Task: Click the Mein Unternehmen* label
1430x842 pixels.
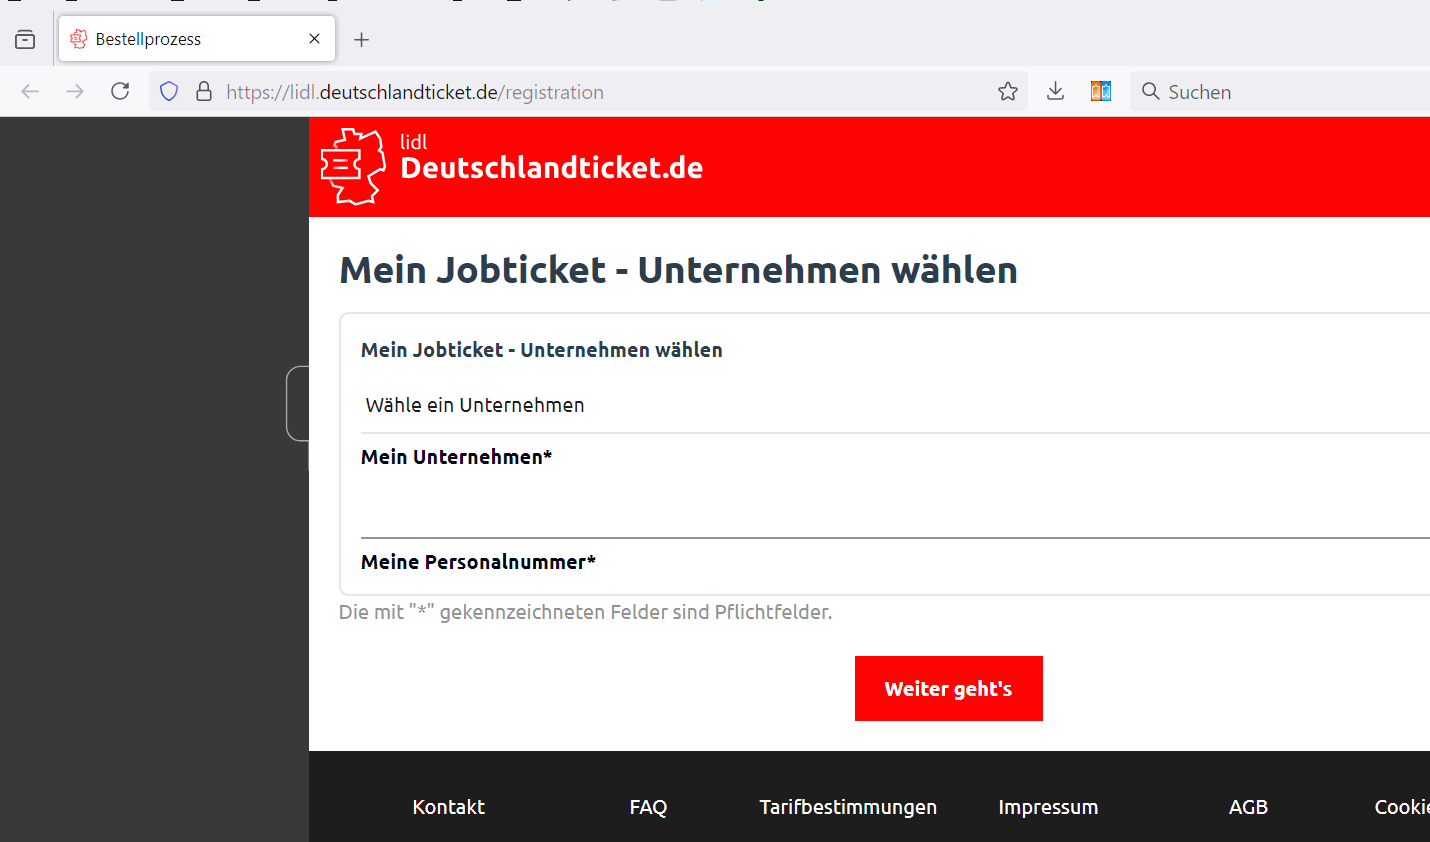Action: 456,457
